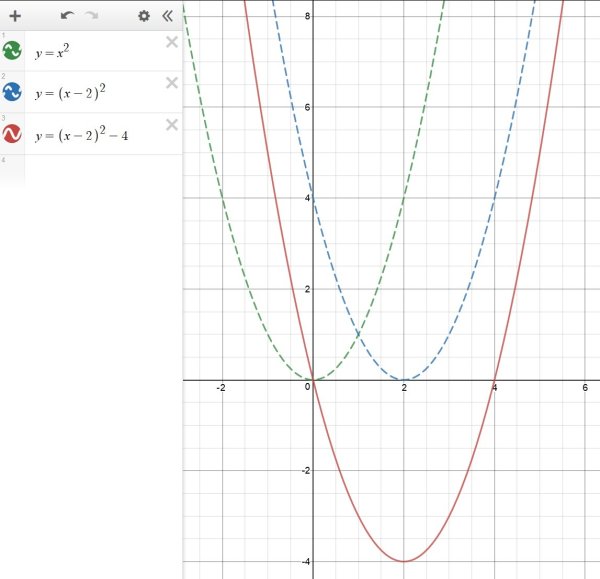Click where green and blue dashed curves cross
Screen dimensions: 600x579
click(x=359, y=335)
